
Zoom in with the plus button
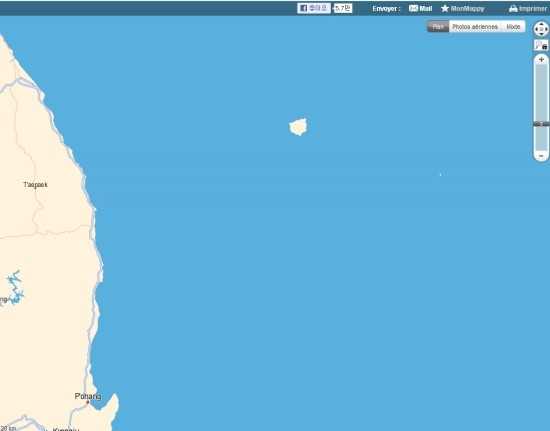(x=541, y=60)
